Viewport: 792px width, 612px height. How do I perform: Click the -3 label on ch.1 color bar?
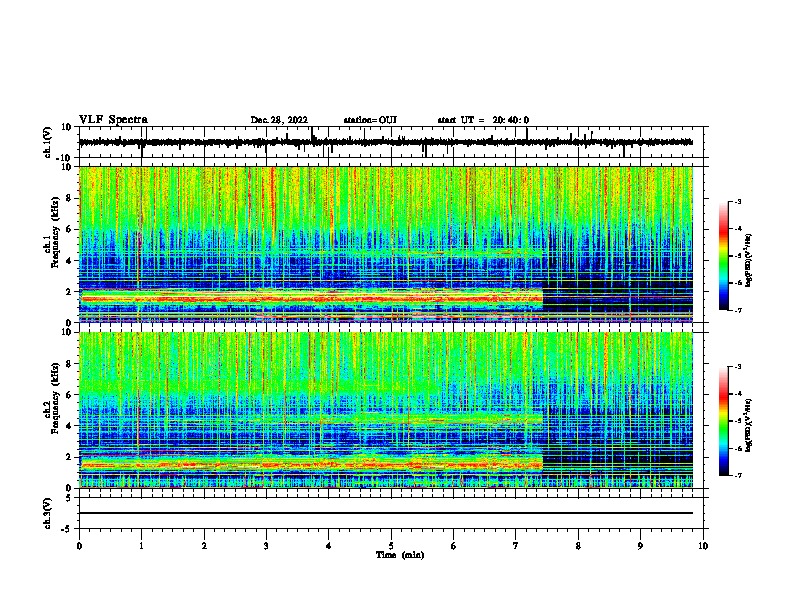(737, 201)
